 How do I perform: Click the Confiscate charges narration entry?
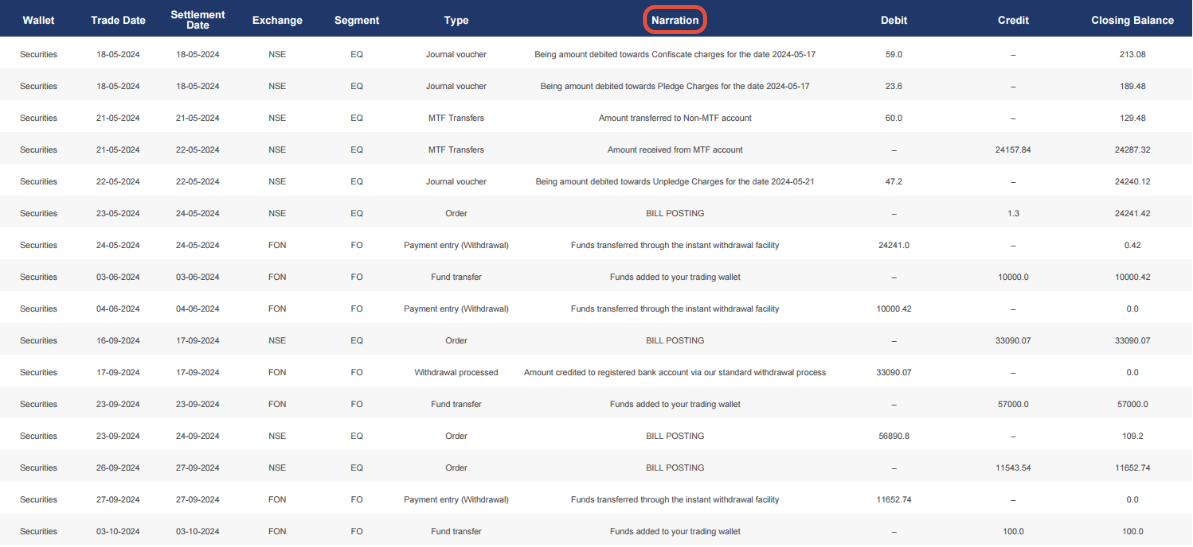tap(675, 54)
